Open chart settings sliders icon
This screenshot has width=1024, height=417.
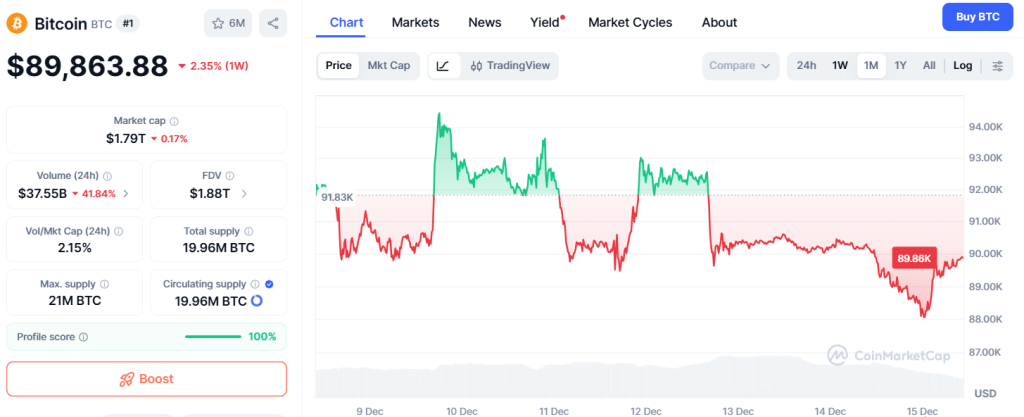996,66
